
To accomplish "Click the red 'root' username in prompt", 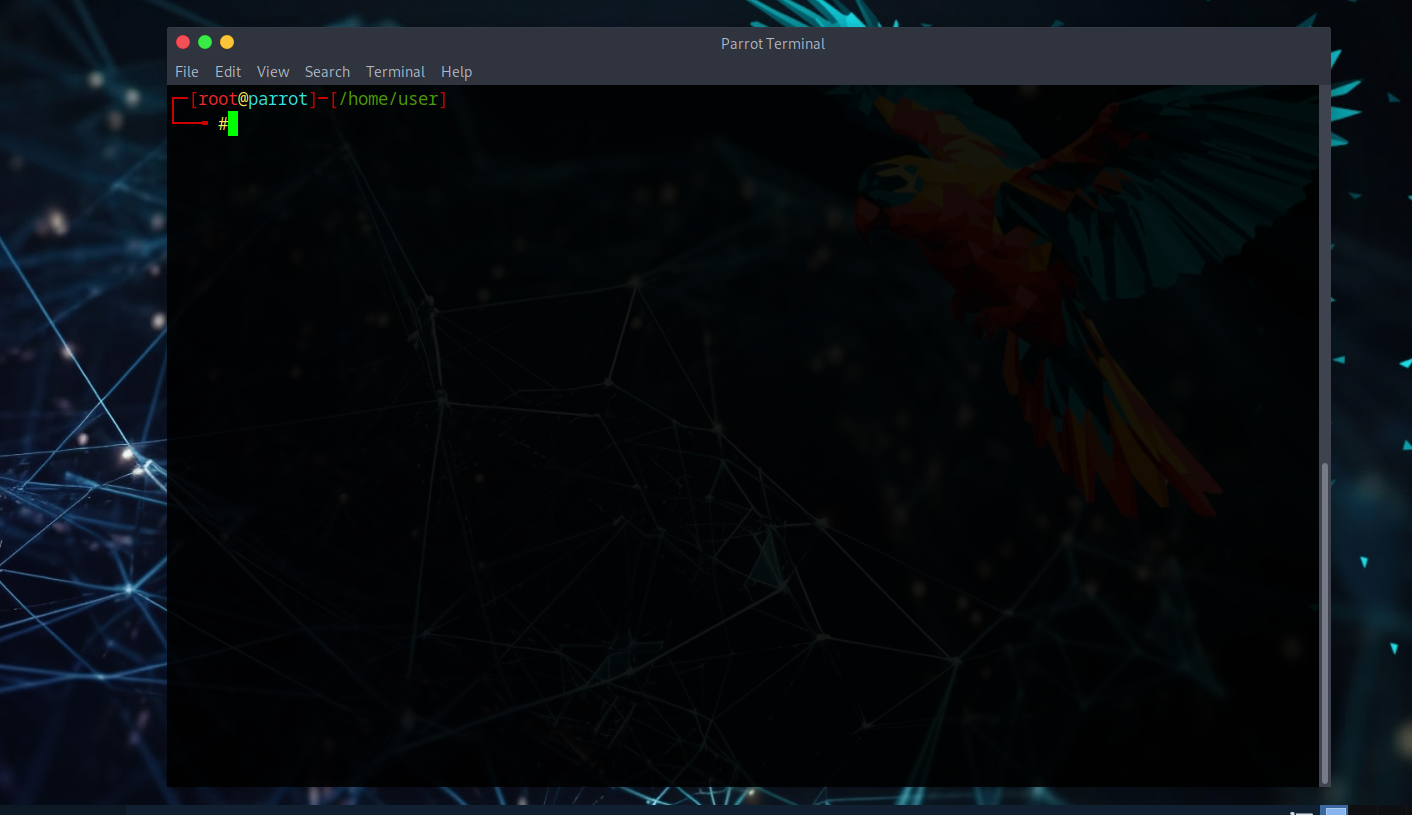I will pyautogui.click(x=218, y=99).
